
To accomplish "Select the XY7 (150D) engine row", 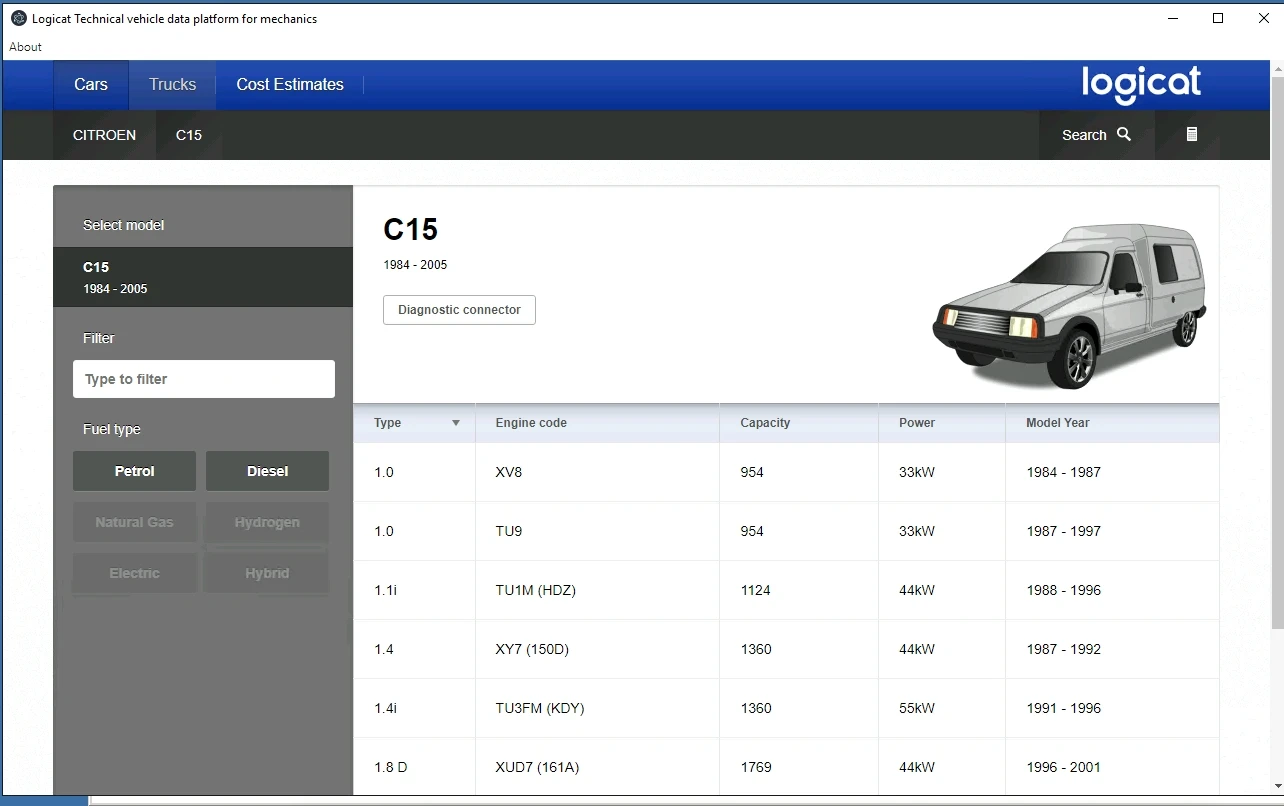I will click(786, 649).
